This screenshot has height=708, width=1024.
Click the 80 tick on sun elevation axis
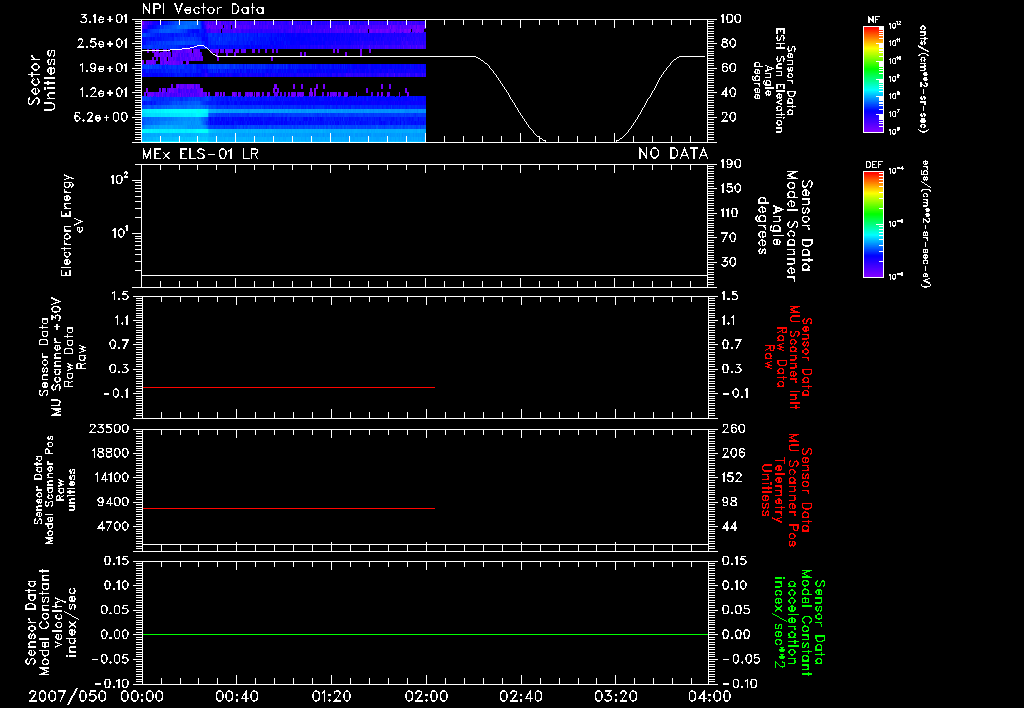(728, 44)
